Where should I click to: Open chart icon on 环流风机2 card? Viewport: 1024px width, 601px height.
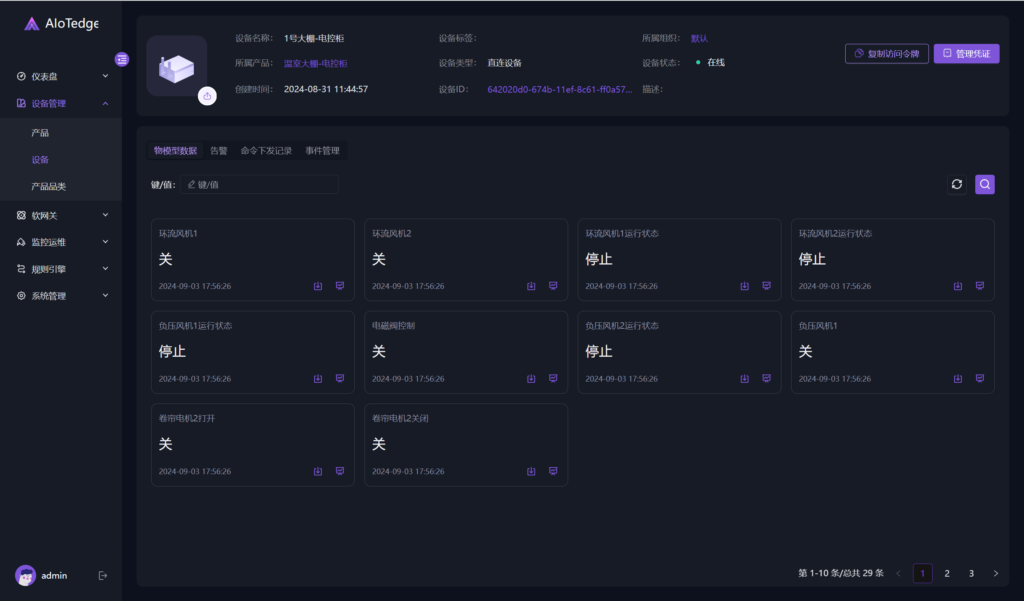click(x=553, y=286)
